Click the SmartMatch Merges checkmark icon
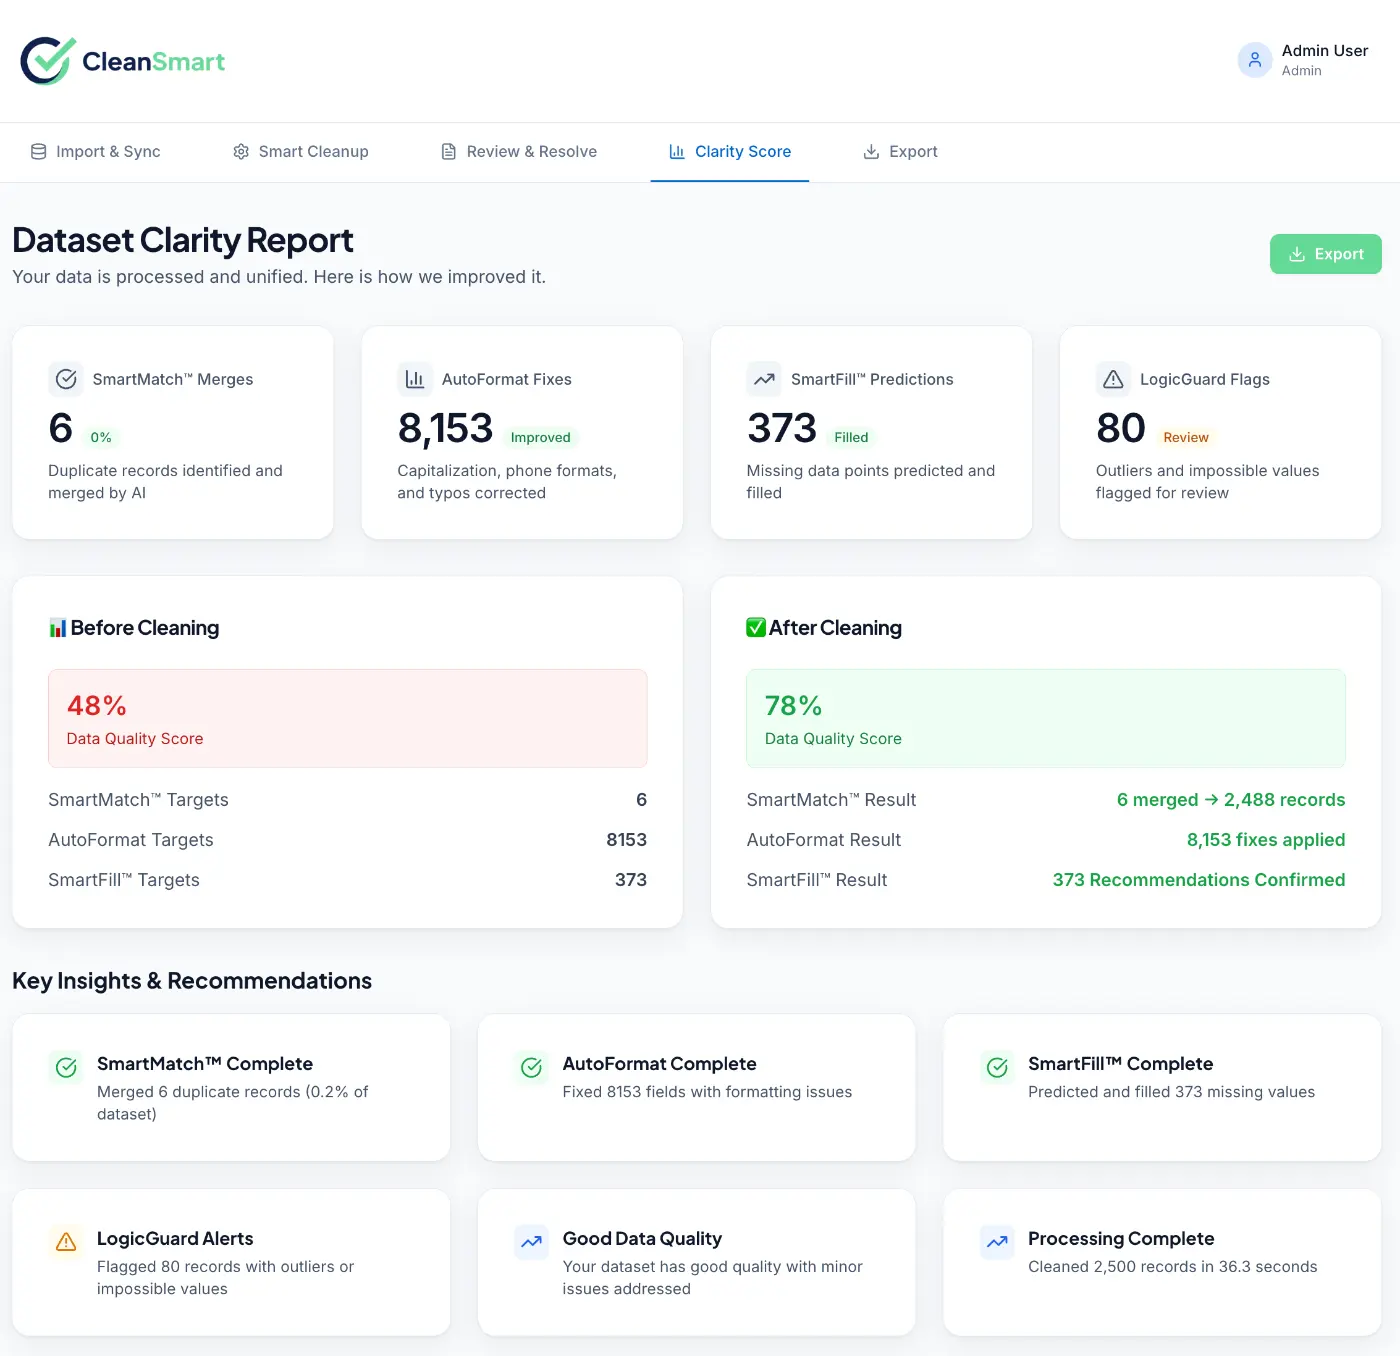This screenshot has height=1356, width=1400. click(x=66, y=379)
